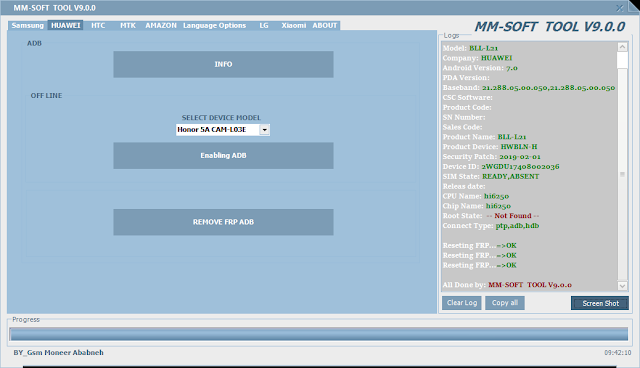Click the SELECT DEVICE MODEL label
This screenshot has height=368, width=640.
click(x=221, y=117)
